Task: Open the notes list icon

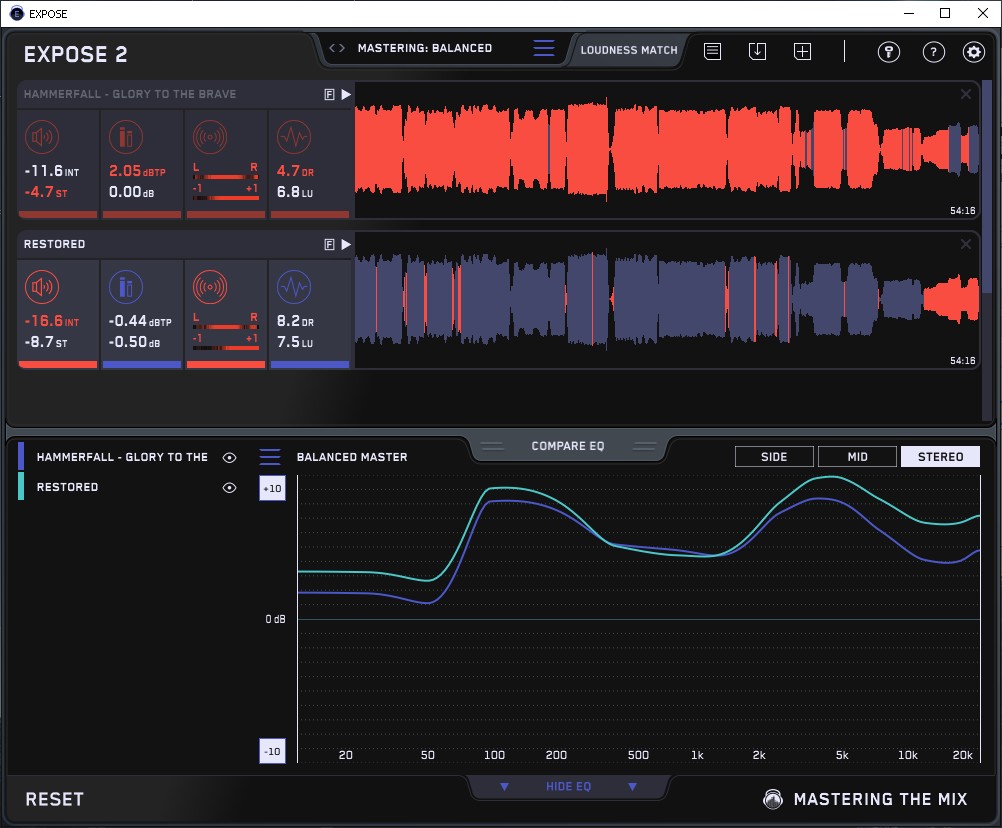Action: (712, 51)
